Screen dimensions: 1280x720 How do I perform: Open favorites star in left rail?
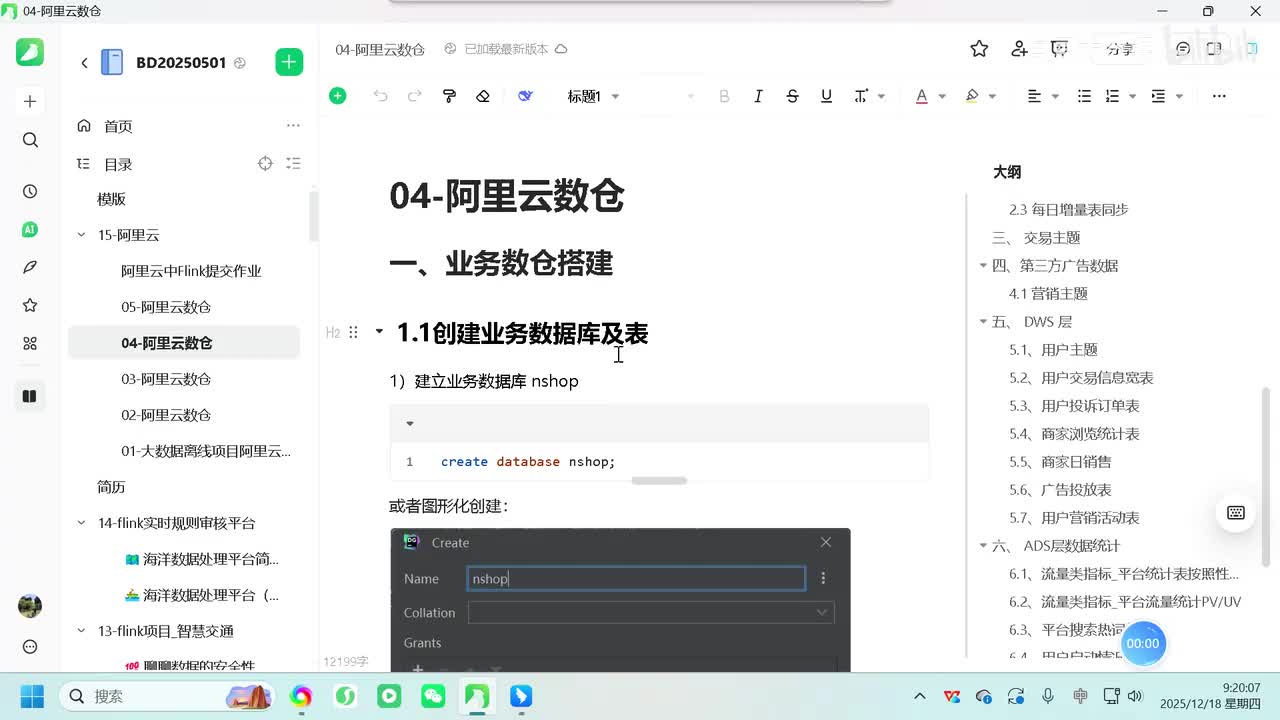click(30, 305)
